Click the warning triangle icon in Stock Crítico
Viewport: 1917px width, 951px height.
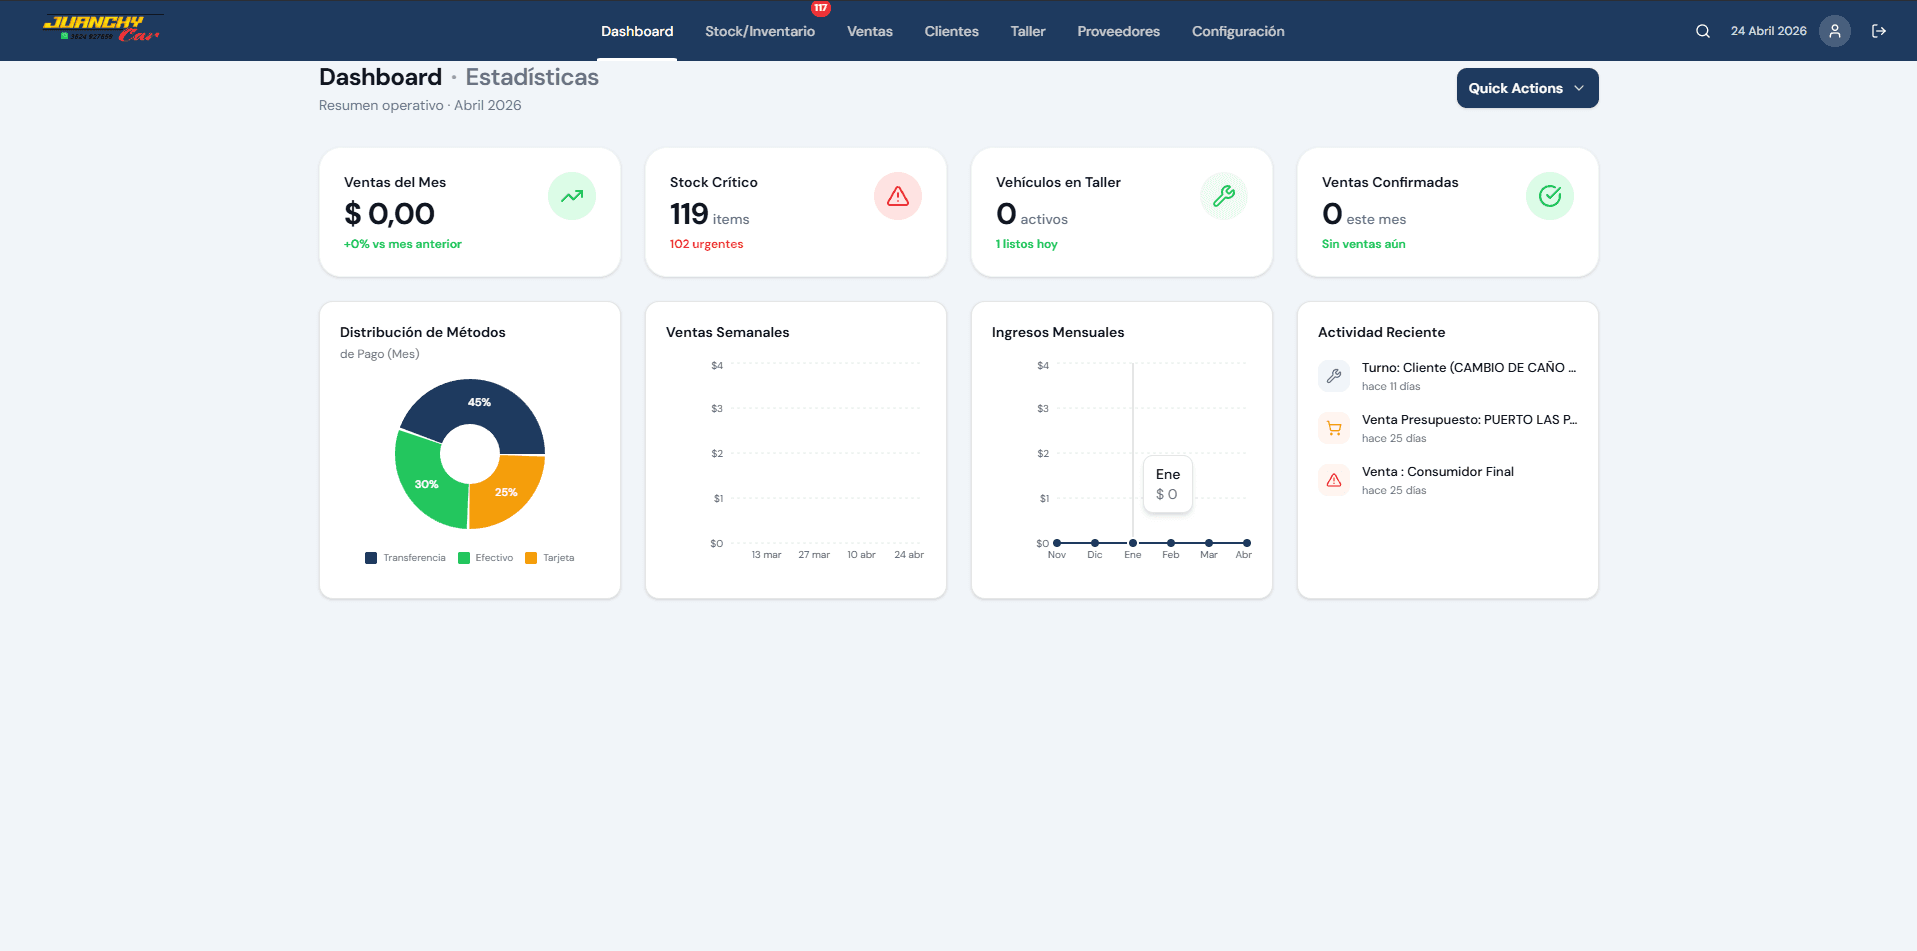(x=898, y=196)
